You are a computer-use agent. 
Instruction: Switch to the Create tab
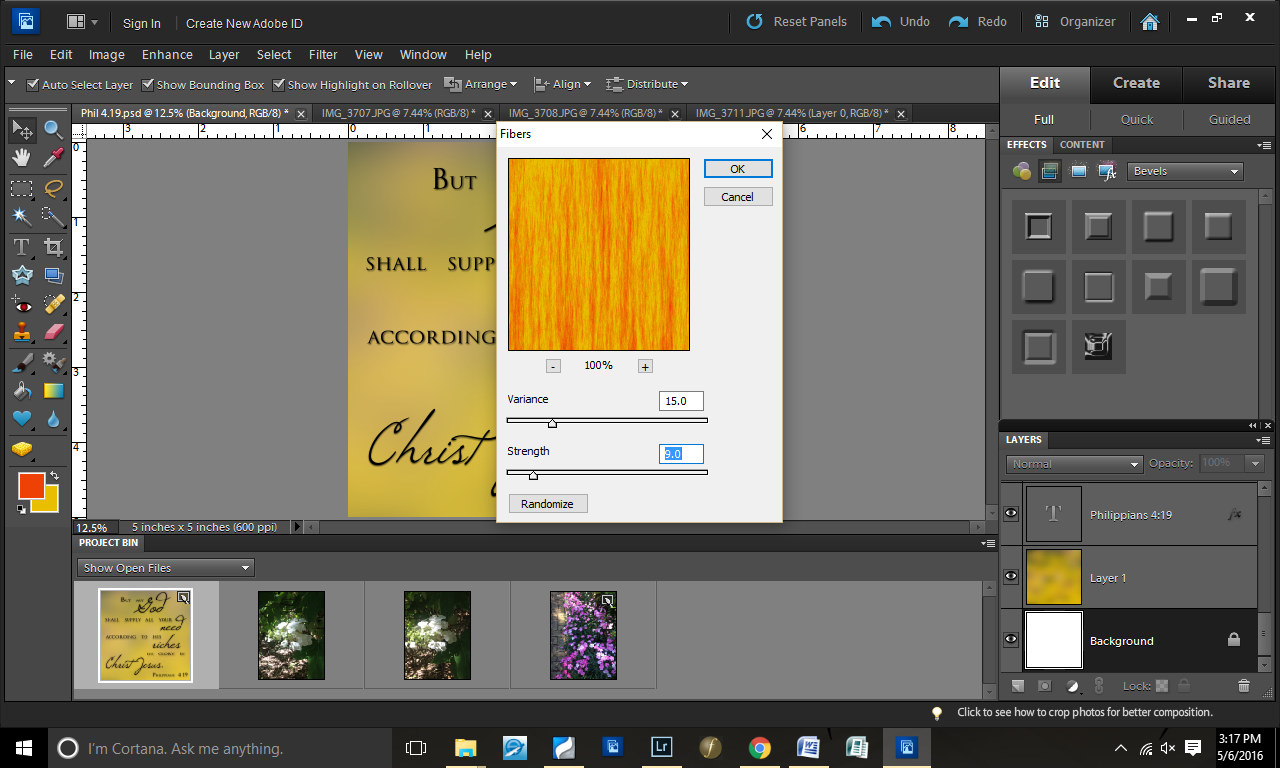[x=1136, y=83]
